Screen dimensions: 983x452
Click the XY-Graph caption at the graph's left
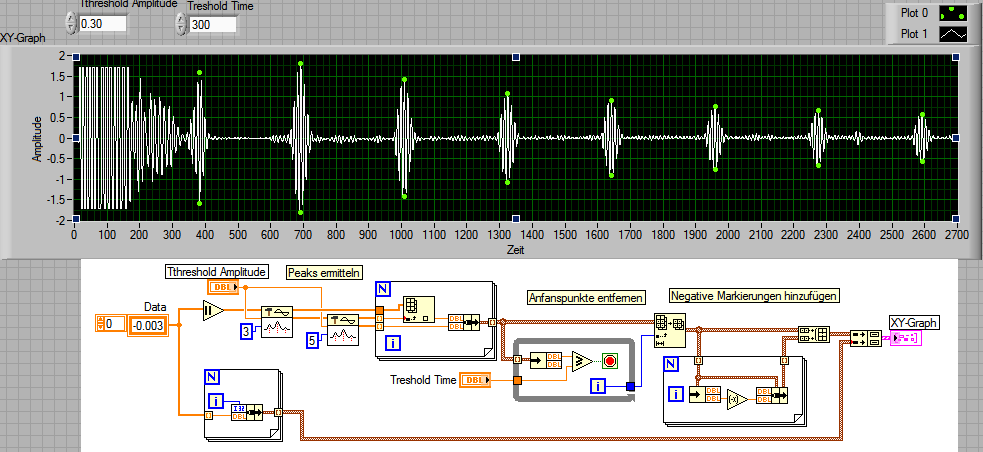23,38
